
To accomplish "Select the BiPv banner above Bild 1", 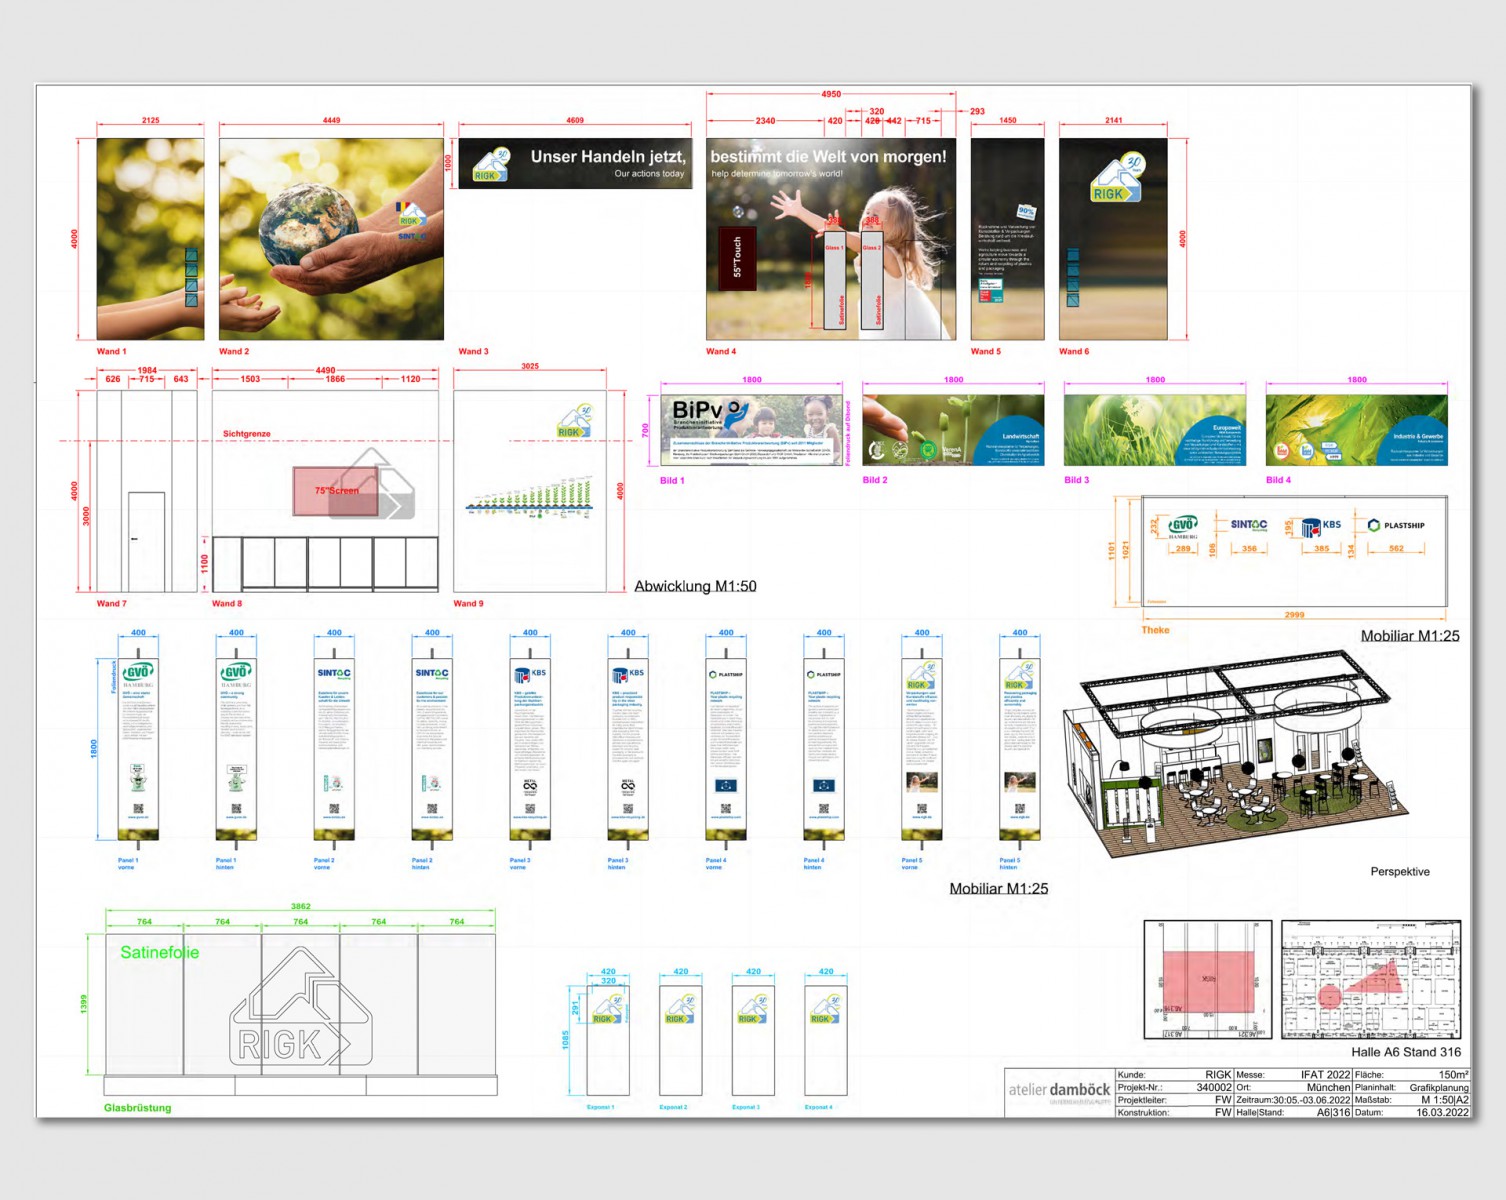I will [x=751, y=430].
